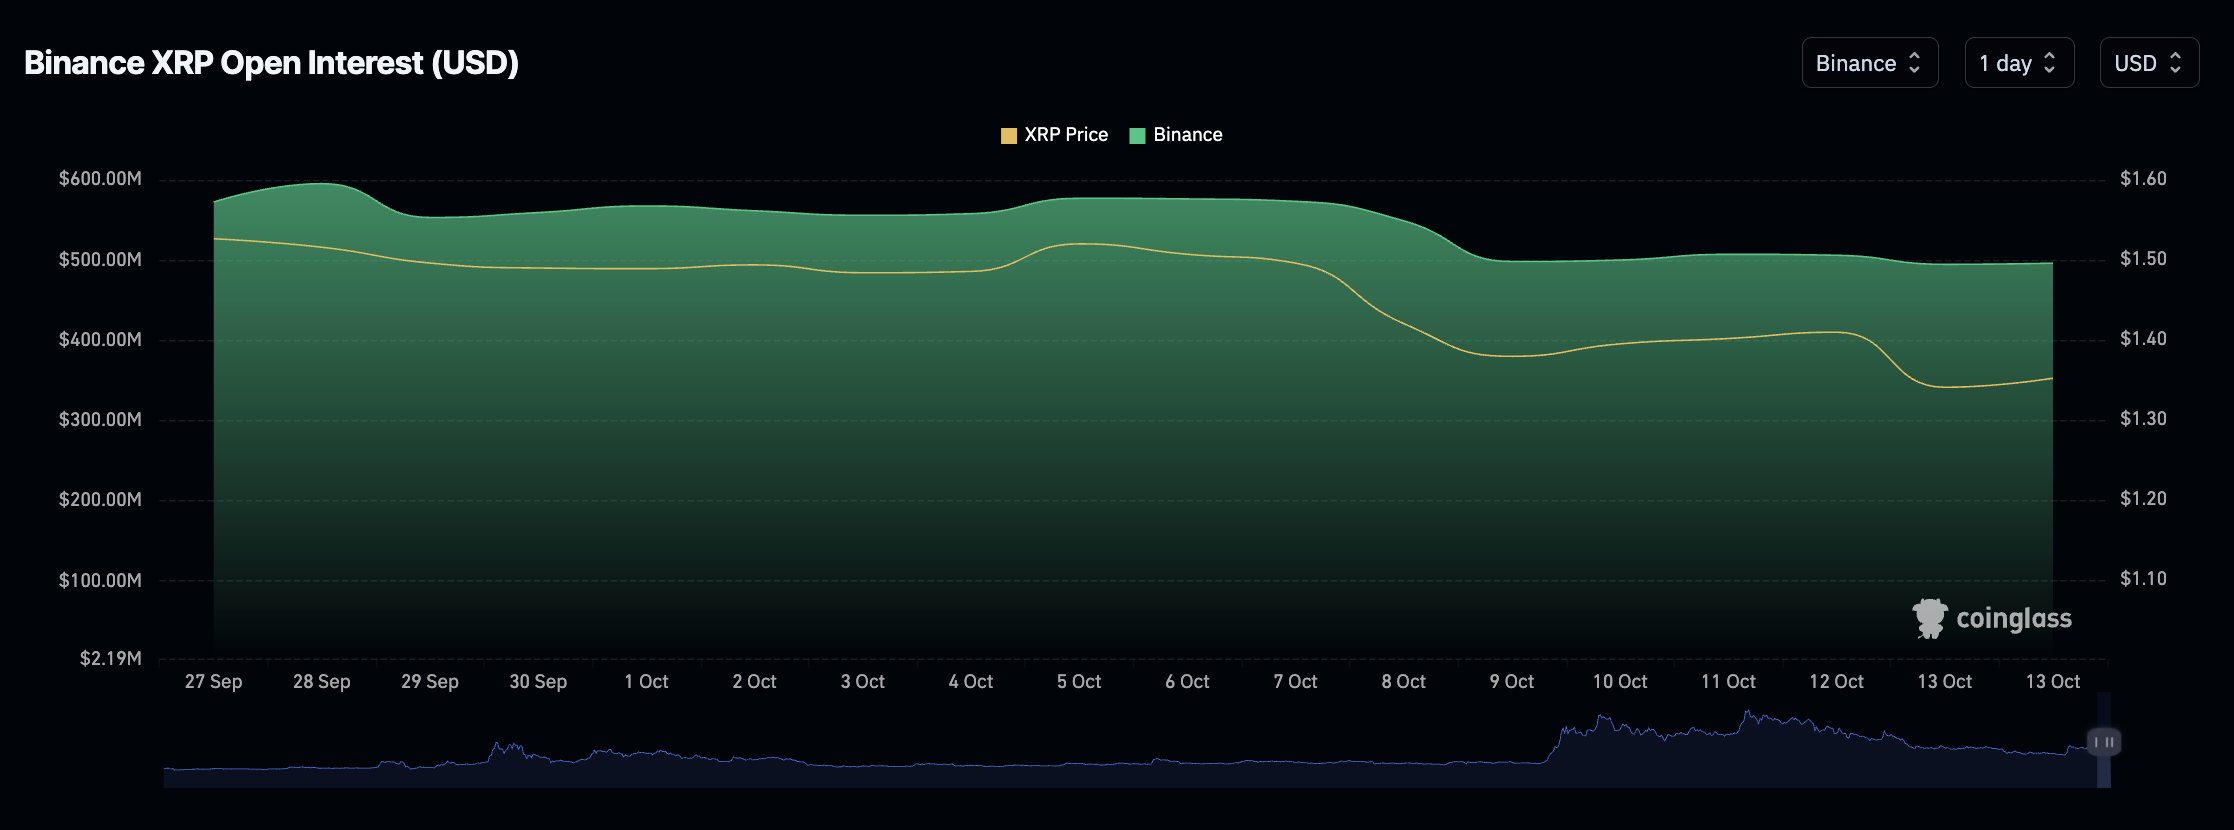Viewport: 2234px width, 830px height.
Task: Click the 27 Sep date label
Action: 213,682
